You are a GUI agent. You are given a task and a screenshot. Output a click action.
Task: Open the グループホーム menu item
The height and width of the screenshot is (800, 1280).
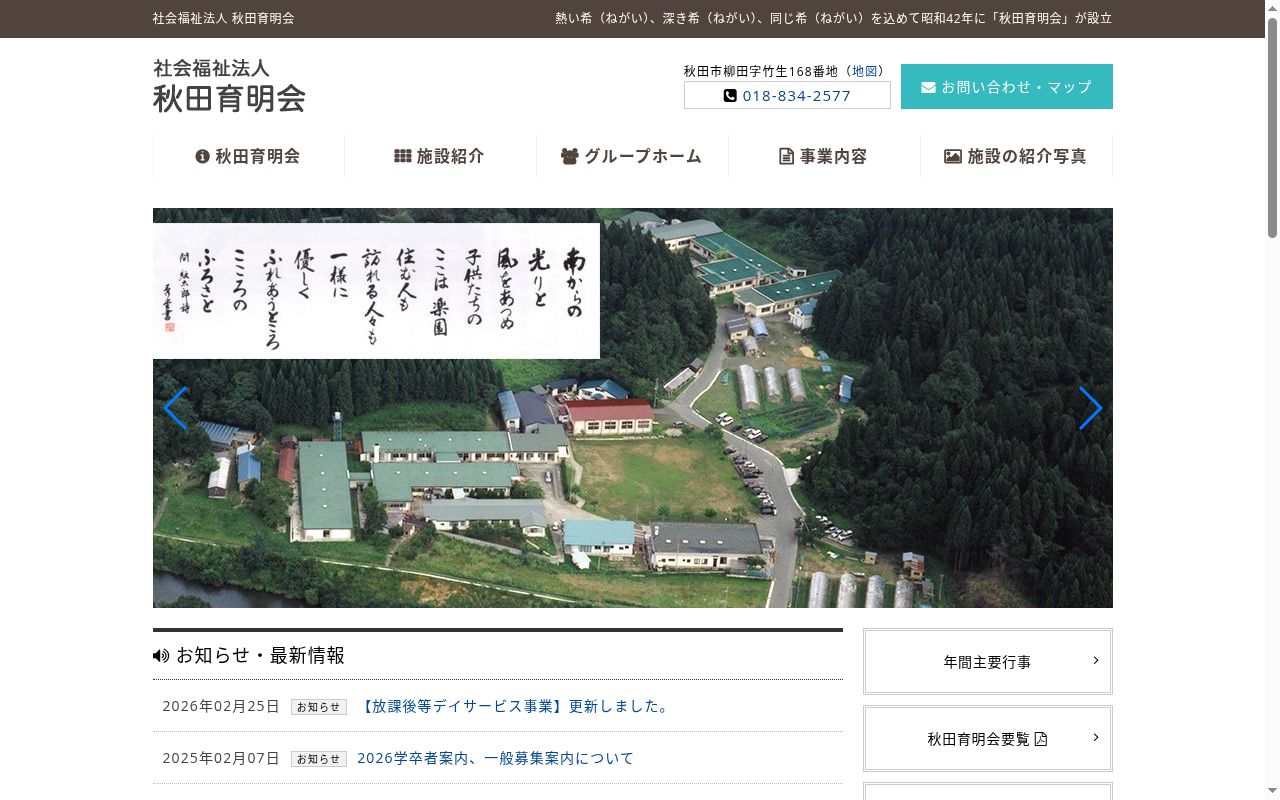coord(632,156)
